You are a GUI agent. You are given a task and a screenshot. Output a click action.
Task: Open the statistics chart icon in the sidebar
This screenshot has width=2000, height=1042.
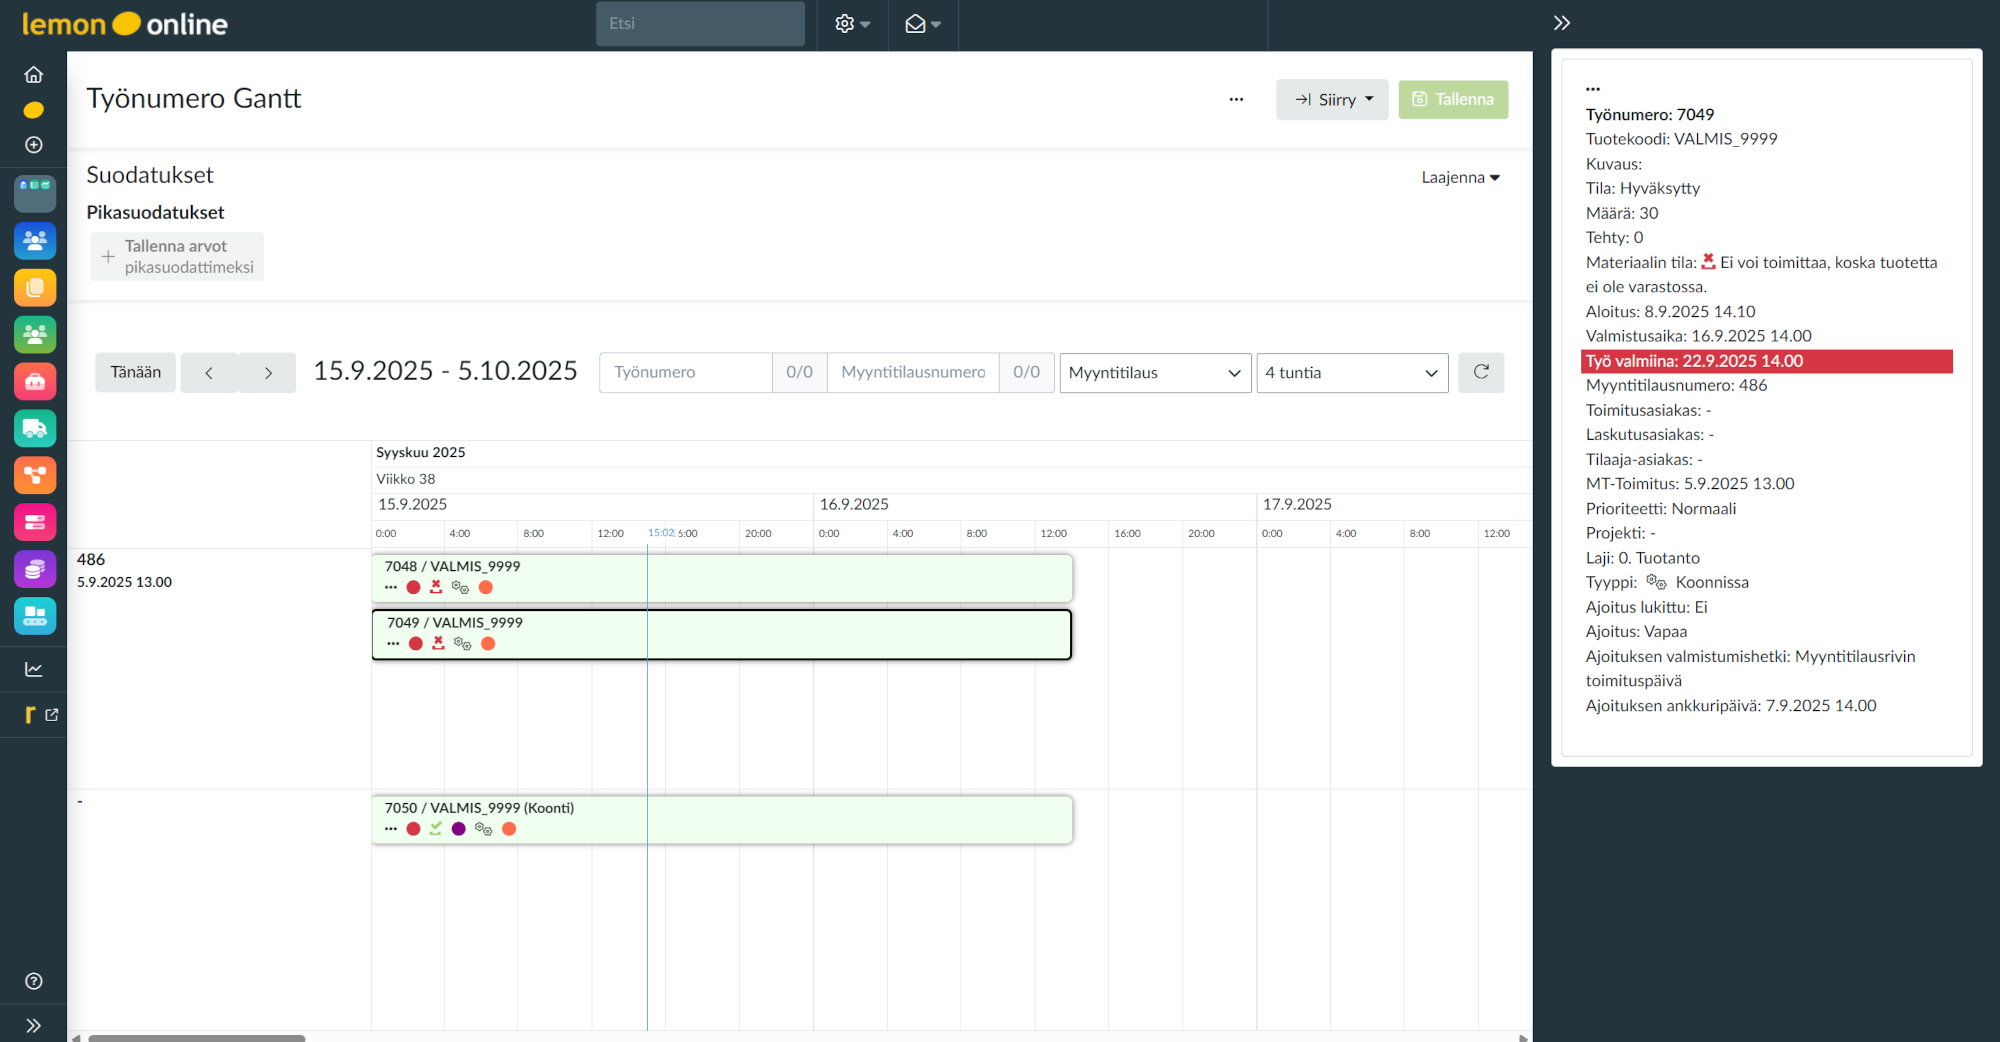(x=34, y=669)
